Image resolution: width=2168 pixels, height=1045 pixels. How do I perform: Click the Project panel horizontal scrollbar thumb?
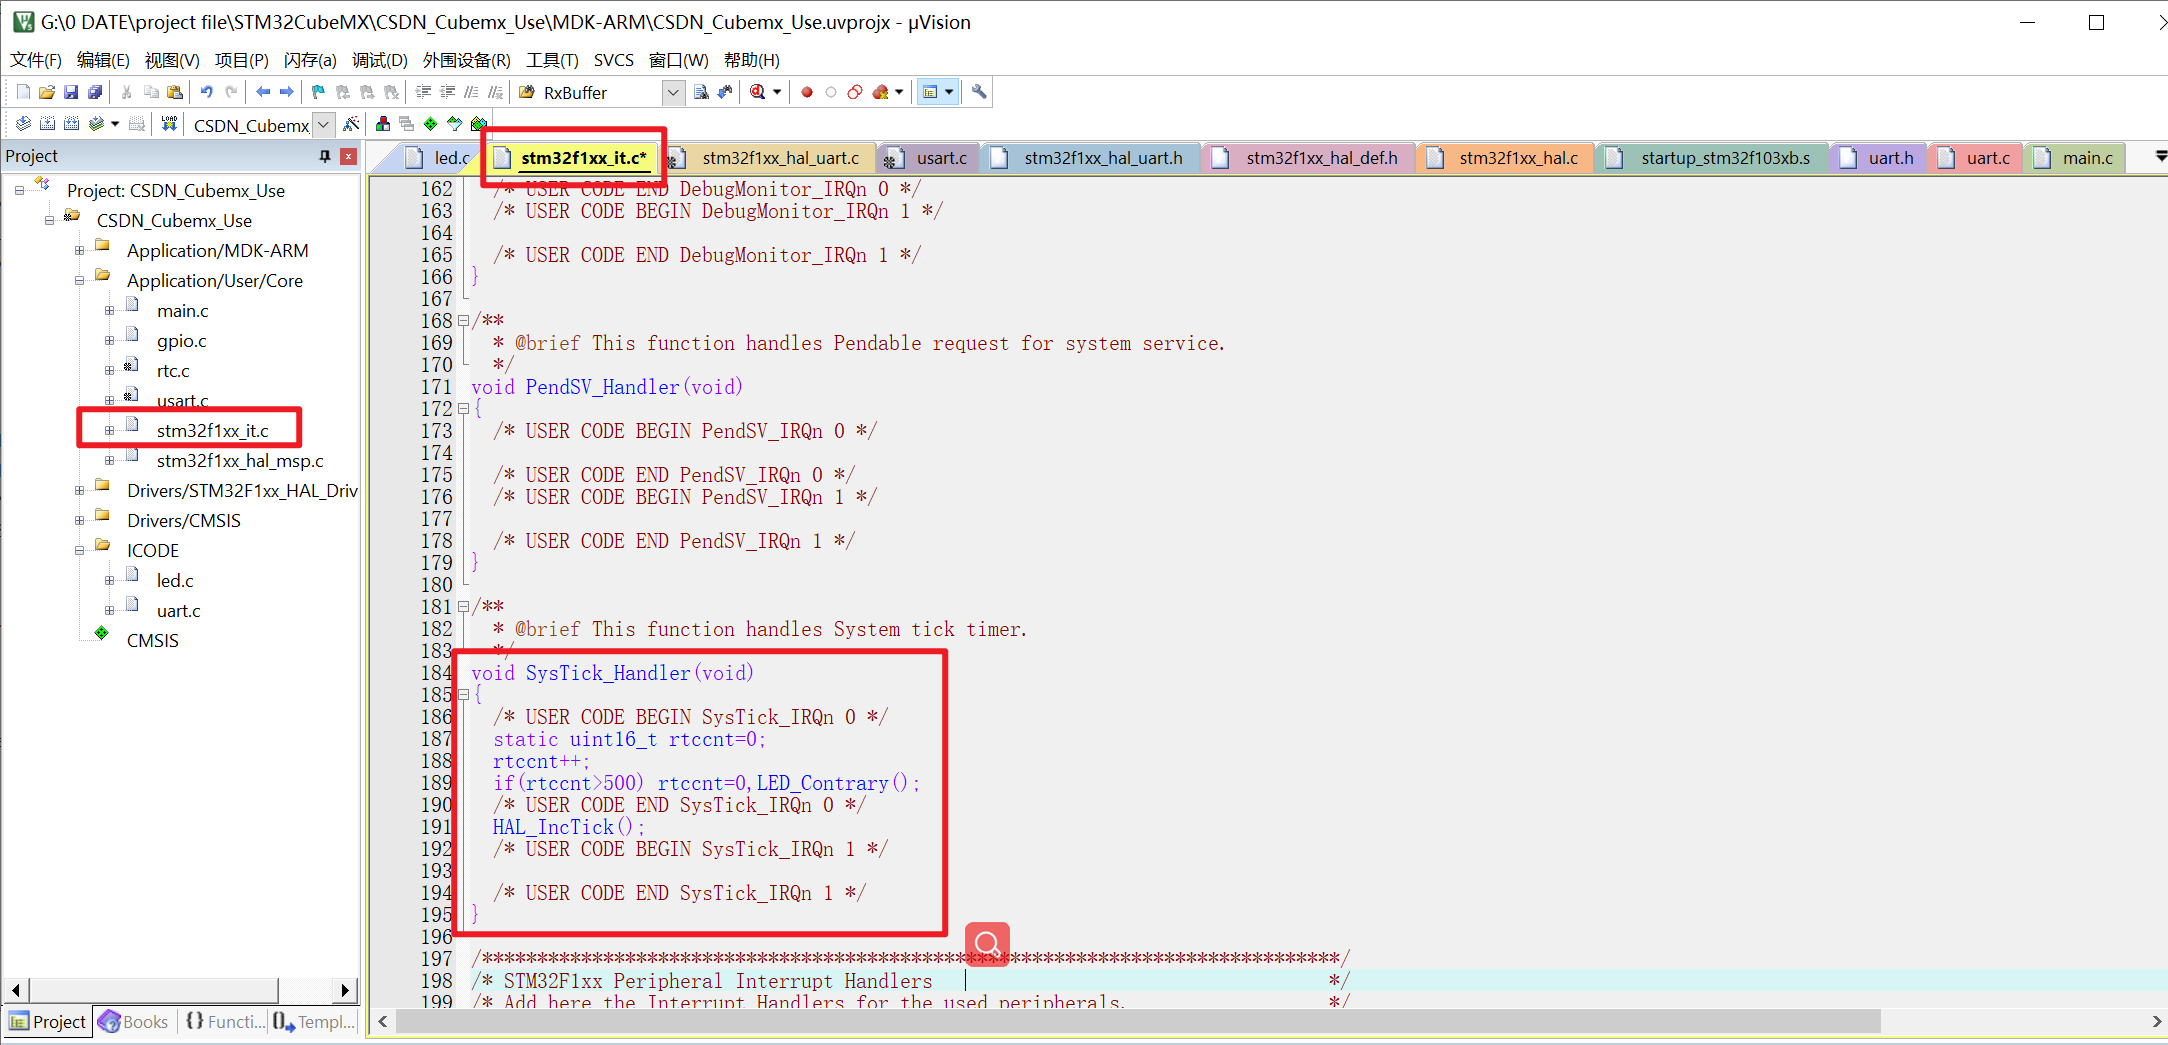(154, 990)
